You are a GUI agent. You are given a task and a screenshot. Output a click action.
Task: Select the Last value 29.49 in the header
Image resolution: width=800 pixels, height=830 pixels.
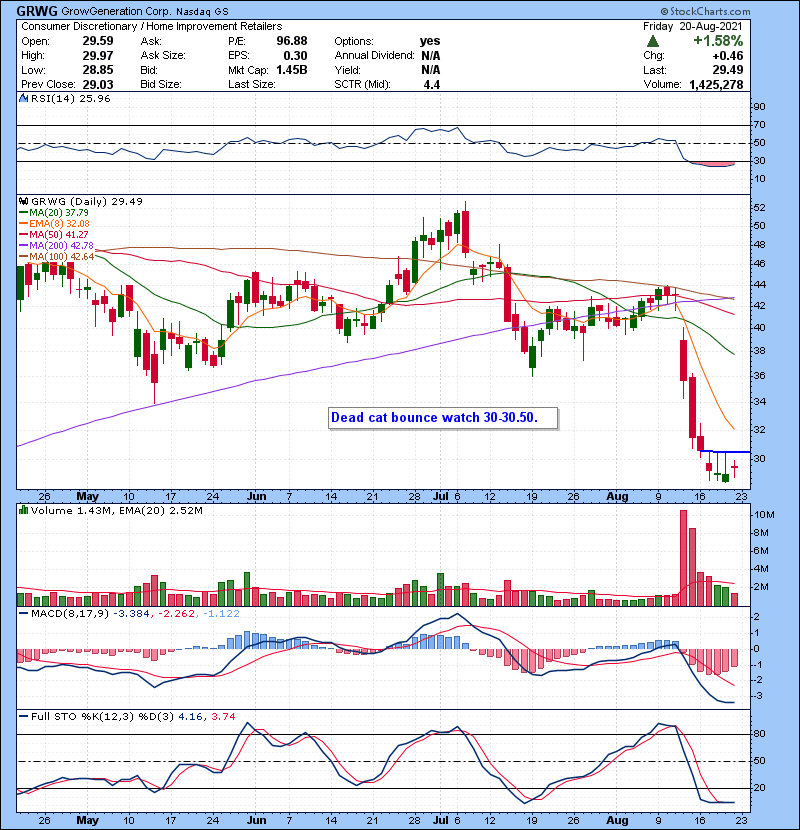[728, 70]
